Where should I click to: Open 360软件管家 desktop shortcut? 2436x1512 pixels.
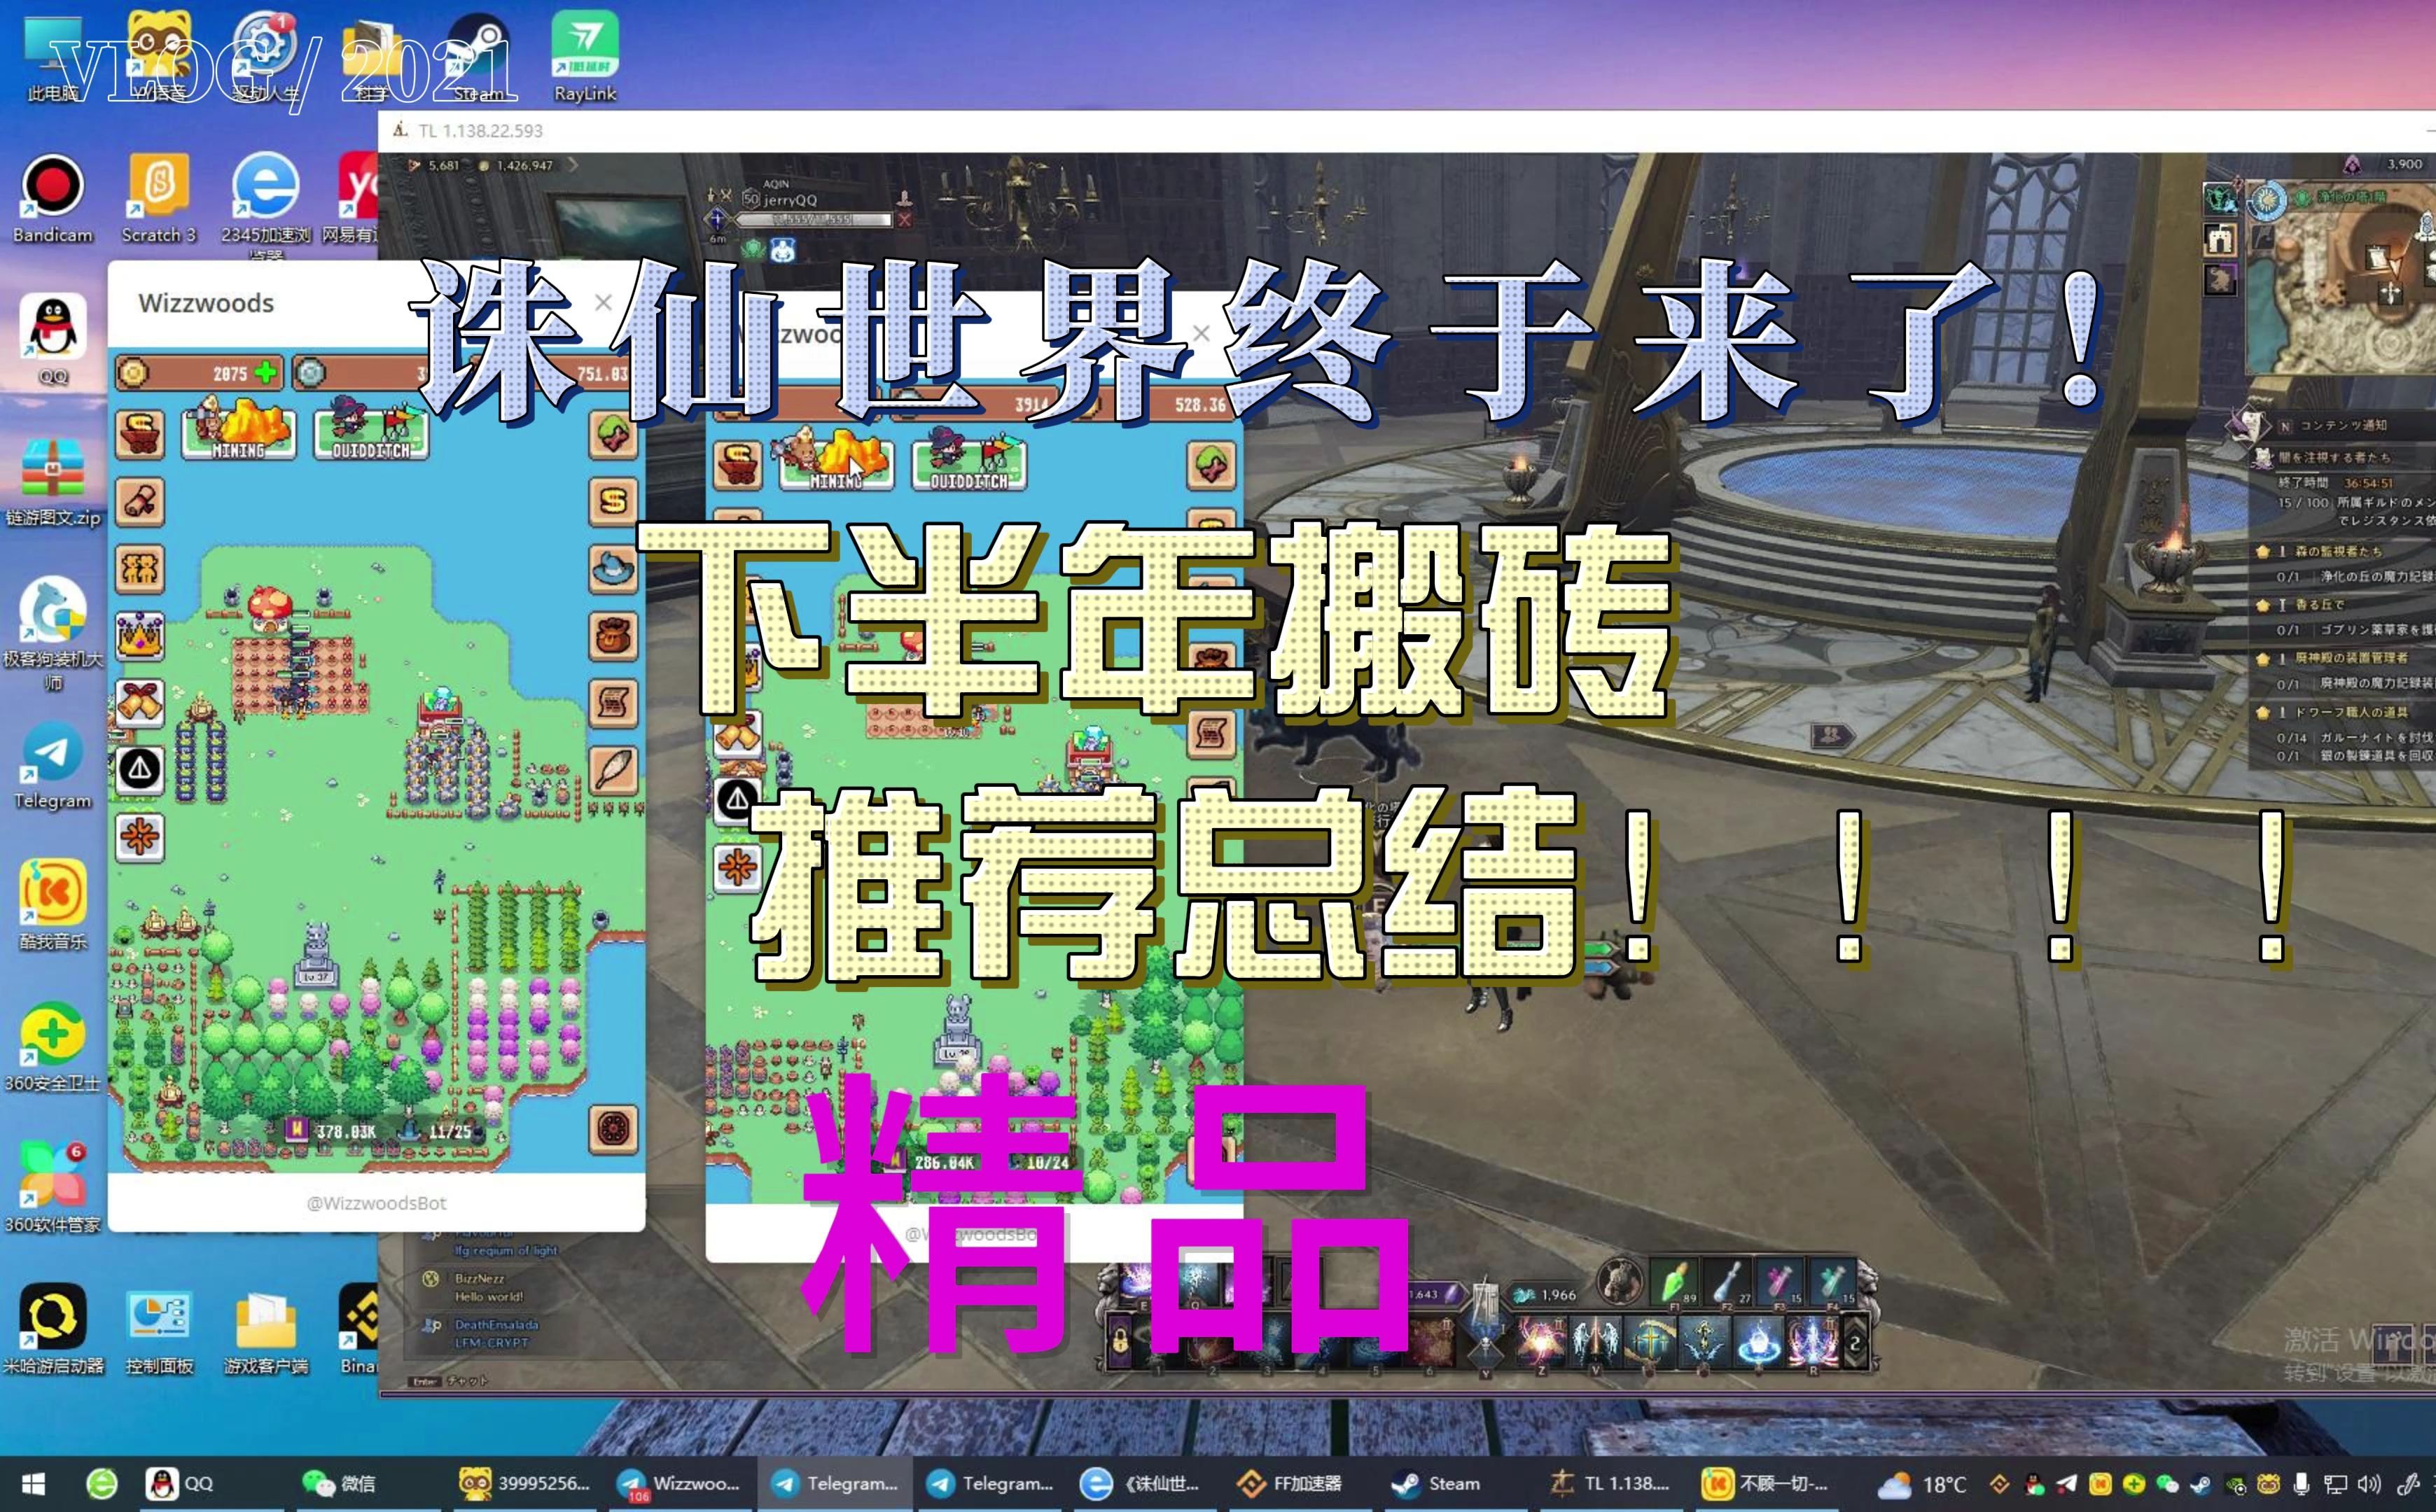click(x=53, y=1188)
